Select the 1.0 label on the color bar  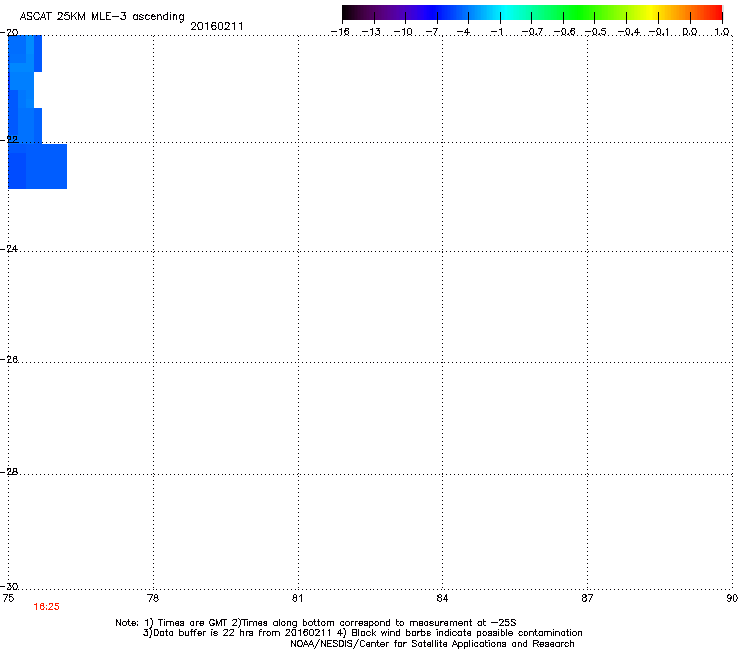pyautogui.click(x=722, y=32)
